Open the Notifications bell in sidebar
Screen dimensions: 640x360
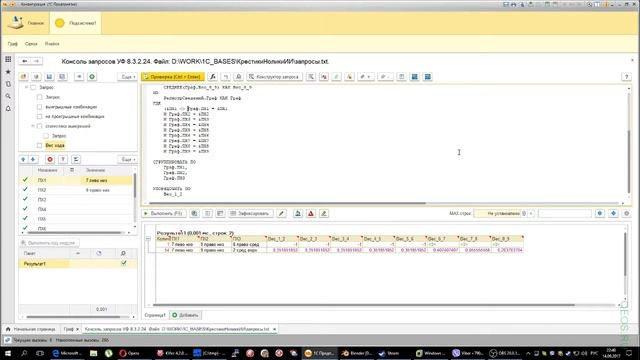point(8,109)
